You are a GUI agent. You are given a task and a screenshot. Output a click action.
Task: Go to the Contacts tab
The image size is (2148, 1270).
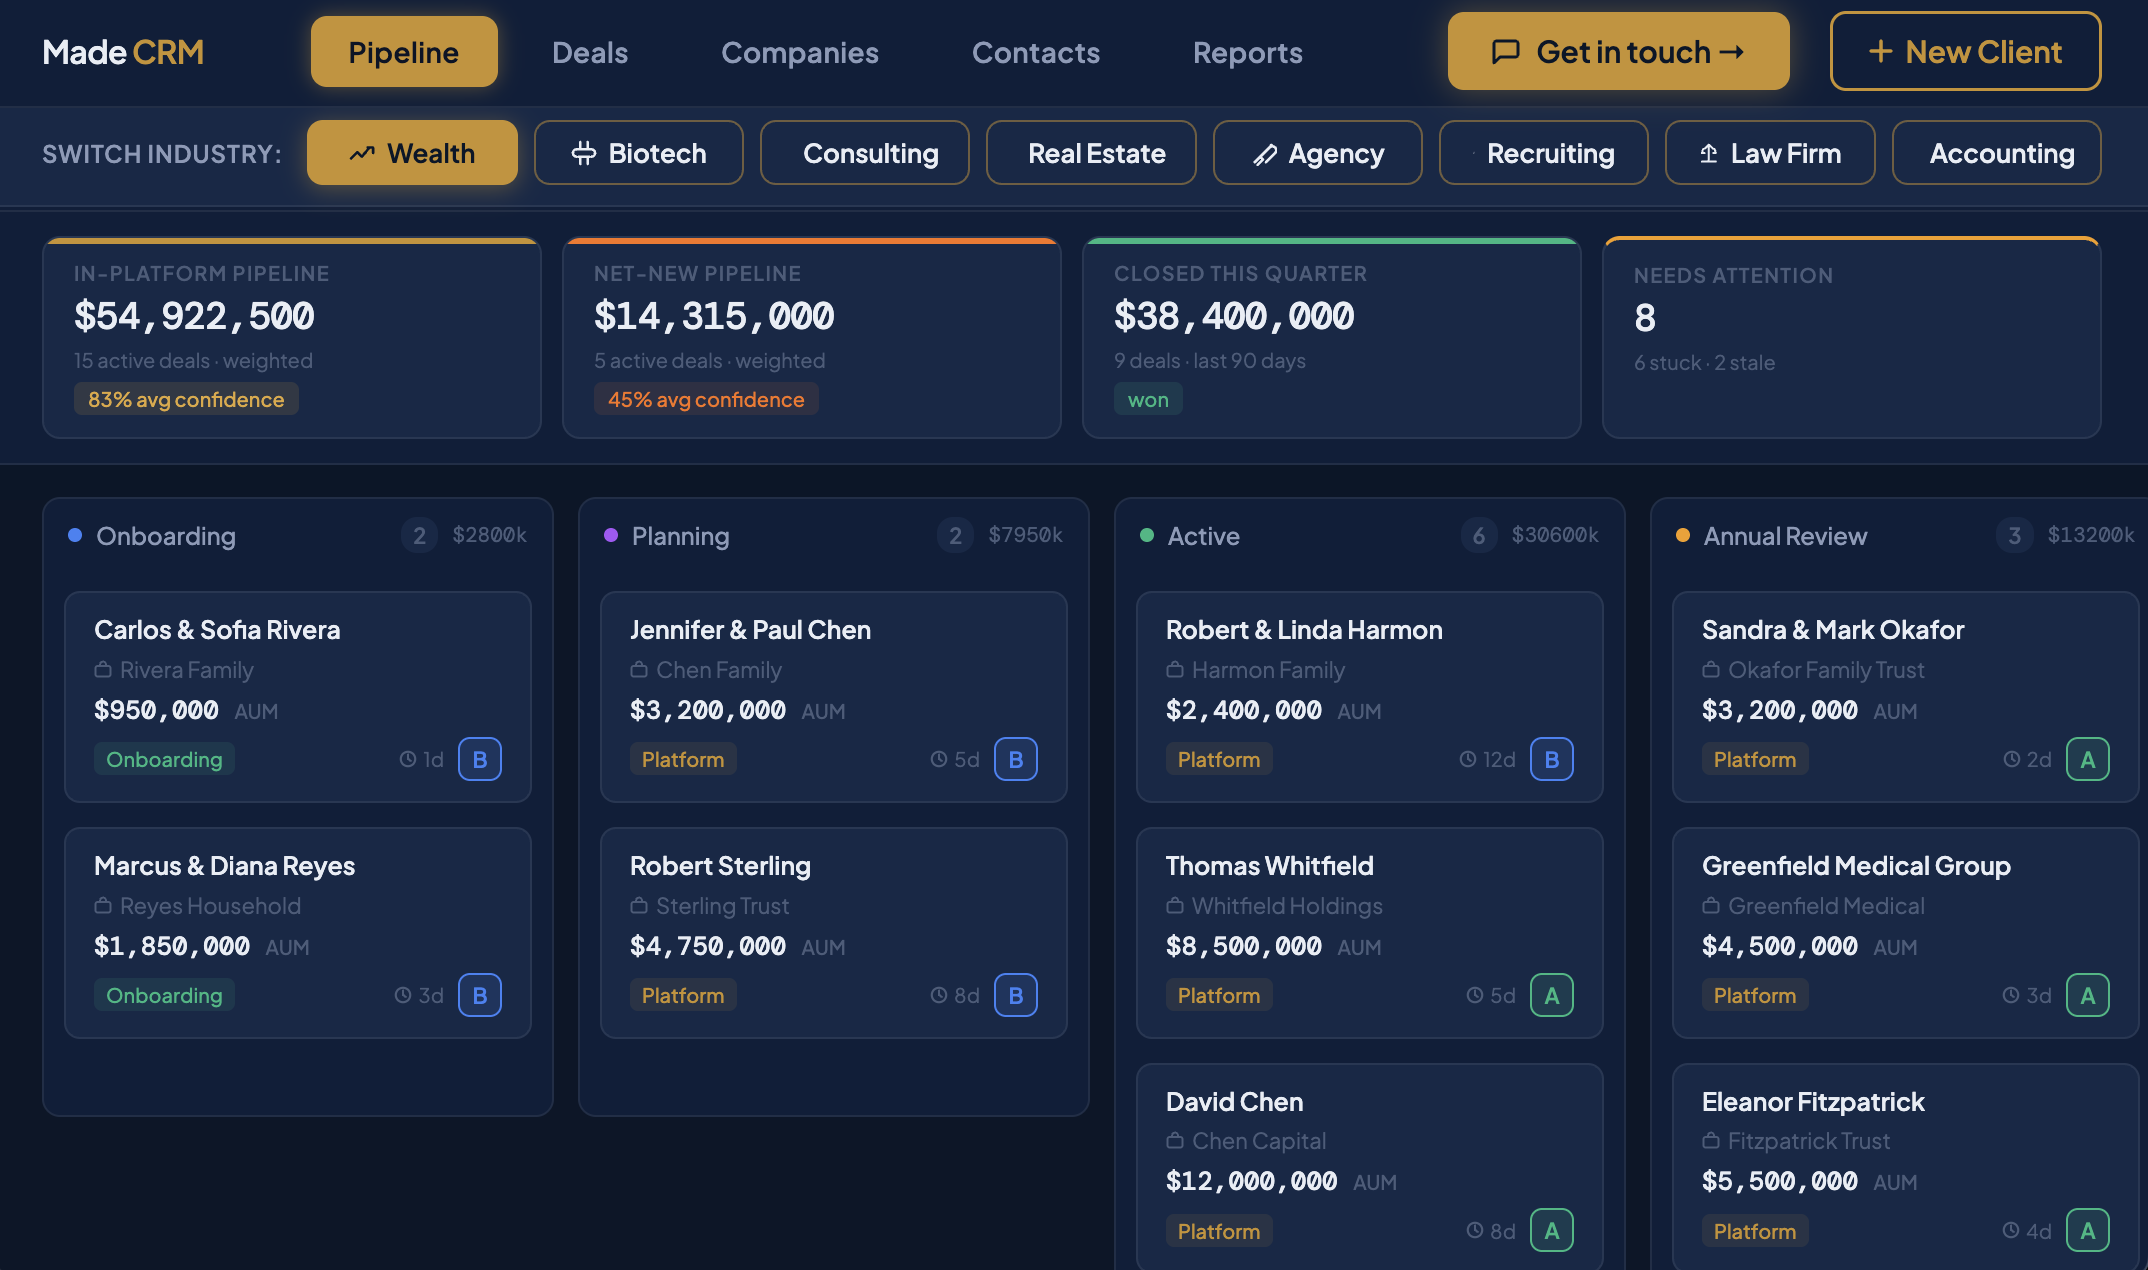[x=1036, y=52]
